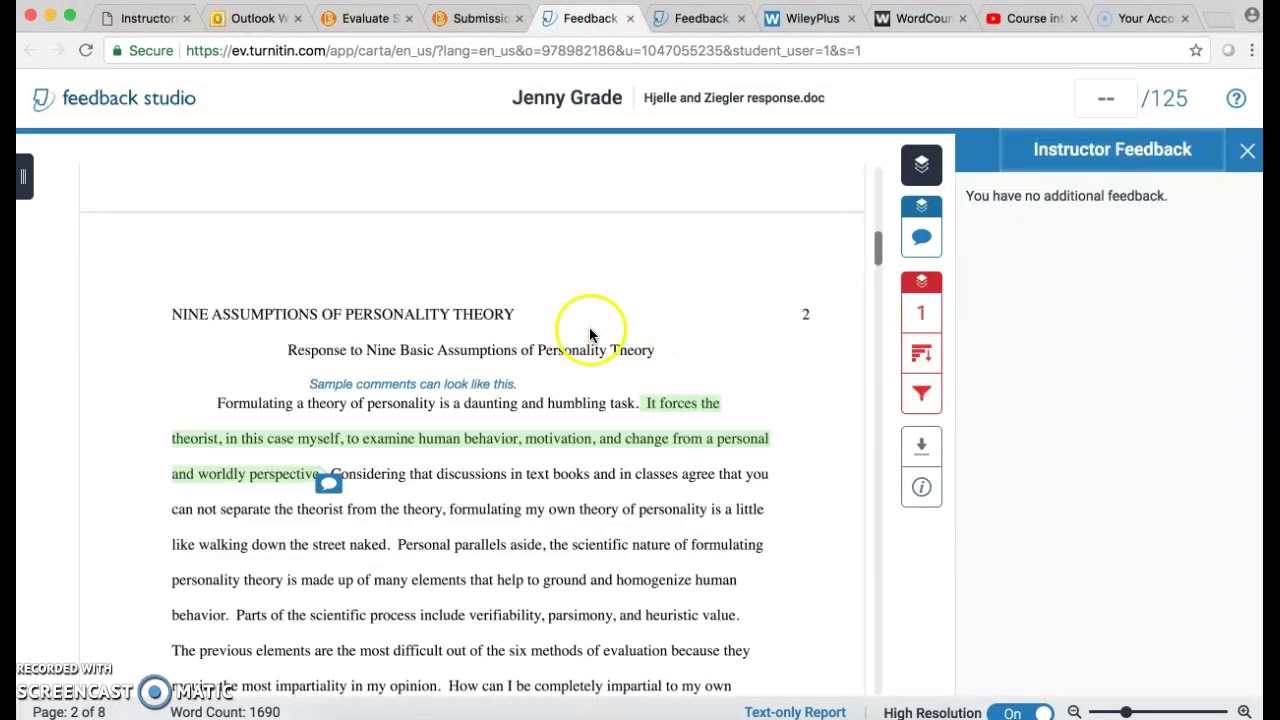
Task: Click the document vertical scrollbar thumb
Action: pos(878,248)
